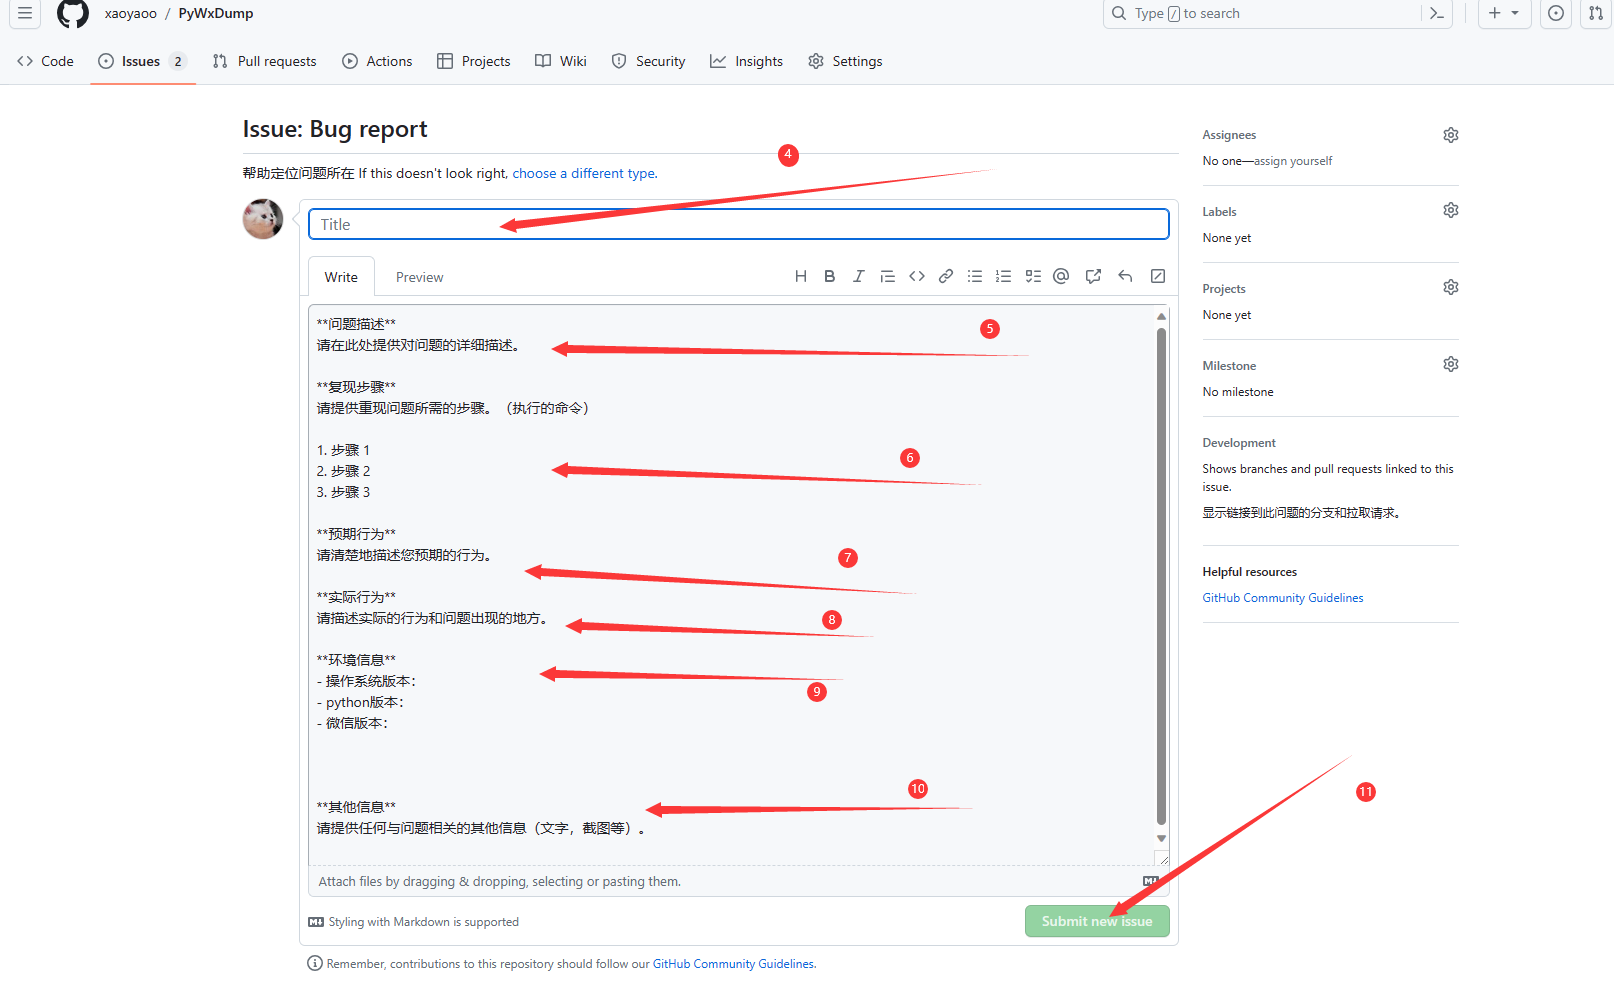Open the plus create-new dropdown
Image resolution: width=1614 pixels, height=986 pixels.
tap(1503, 14)
